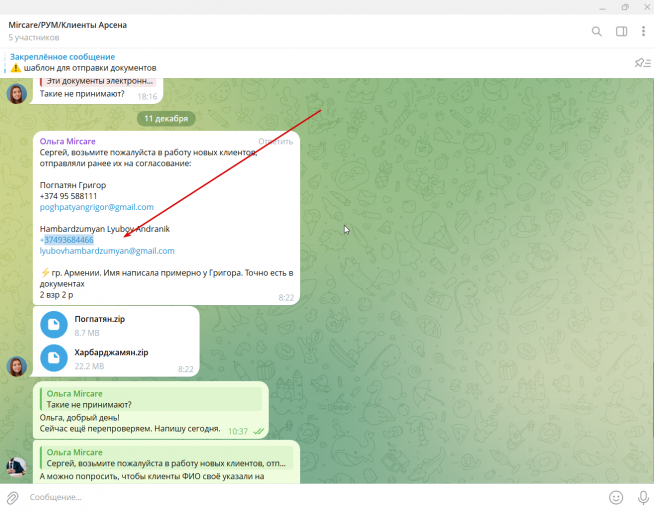Open chat header Mircare/РУМ/Клиенты Арсена
The height and width of the screenshot is (512, 654).
point(68,25)
